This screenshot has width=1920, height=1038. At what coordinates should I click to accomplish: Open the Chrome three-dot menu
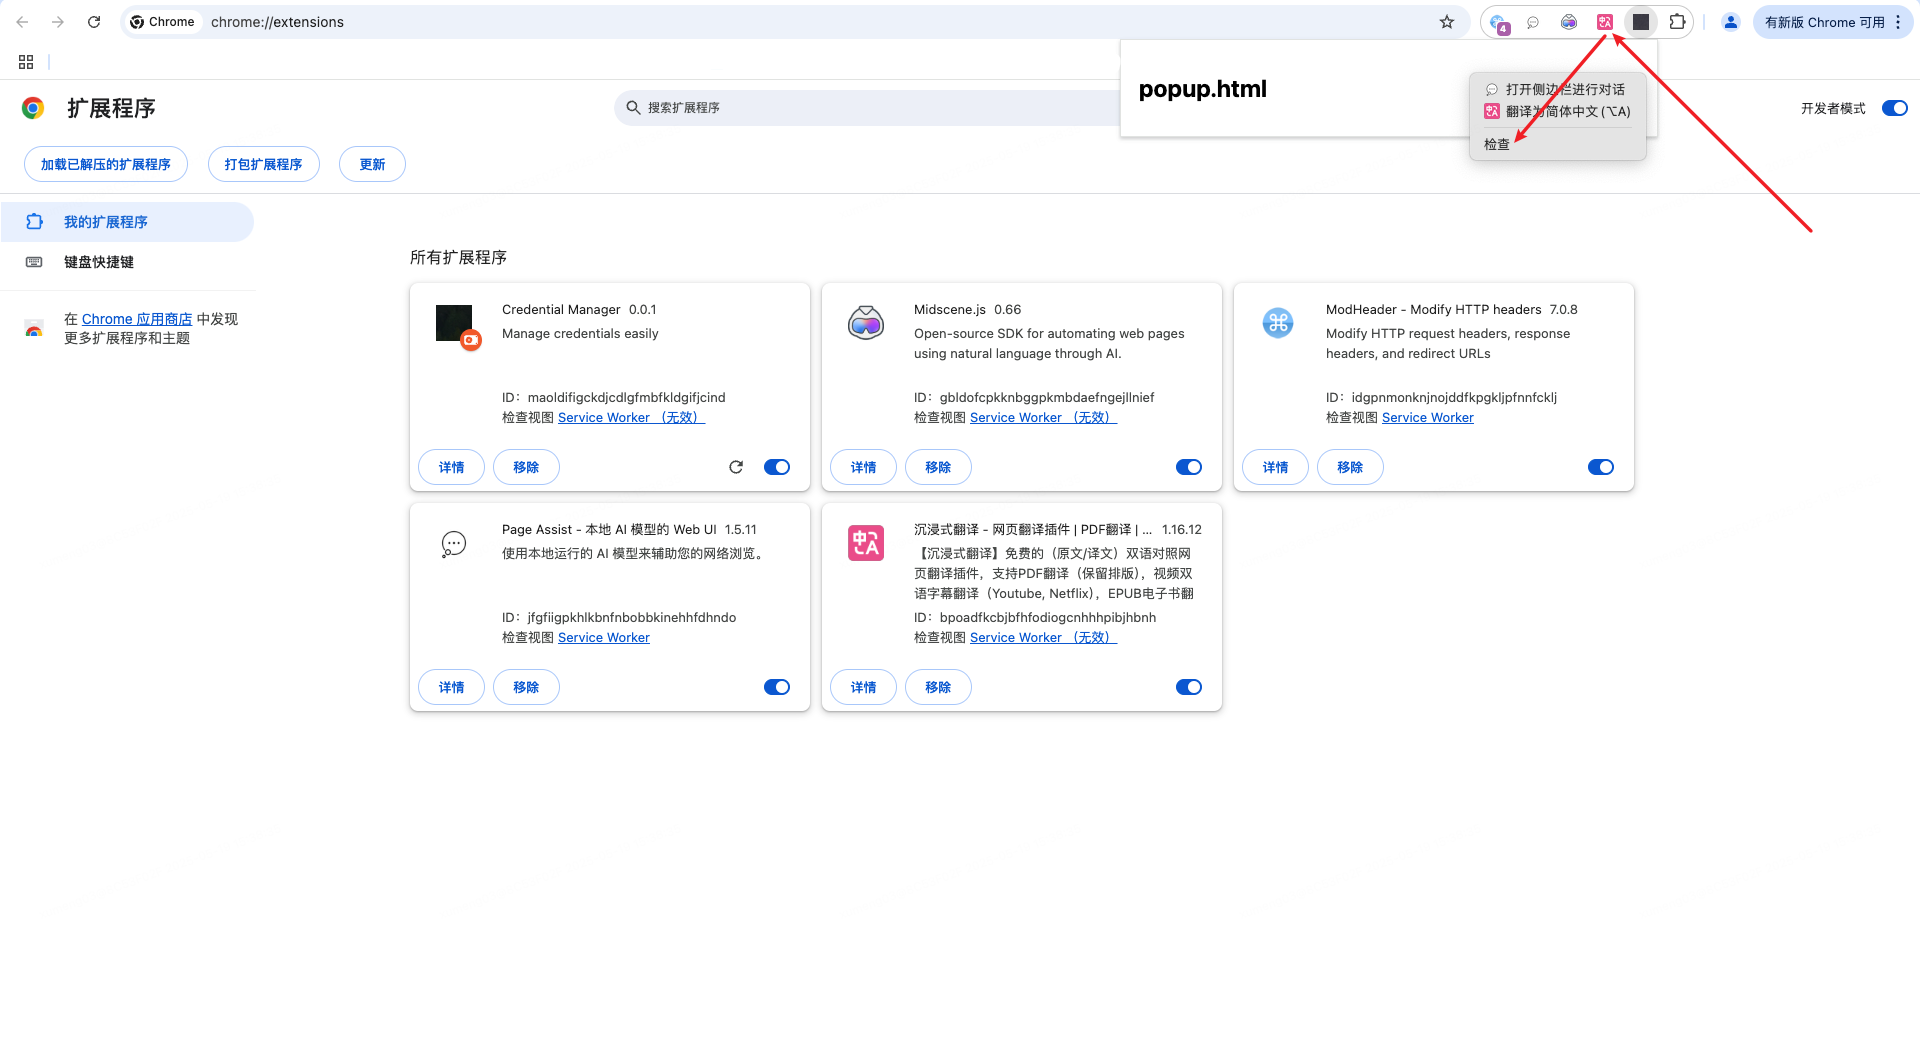coord(1898,22)
